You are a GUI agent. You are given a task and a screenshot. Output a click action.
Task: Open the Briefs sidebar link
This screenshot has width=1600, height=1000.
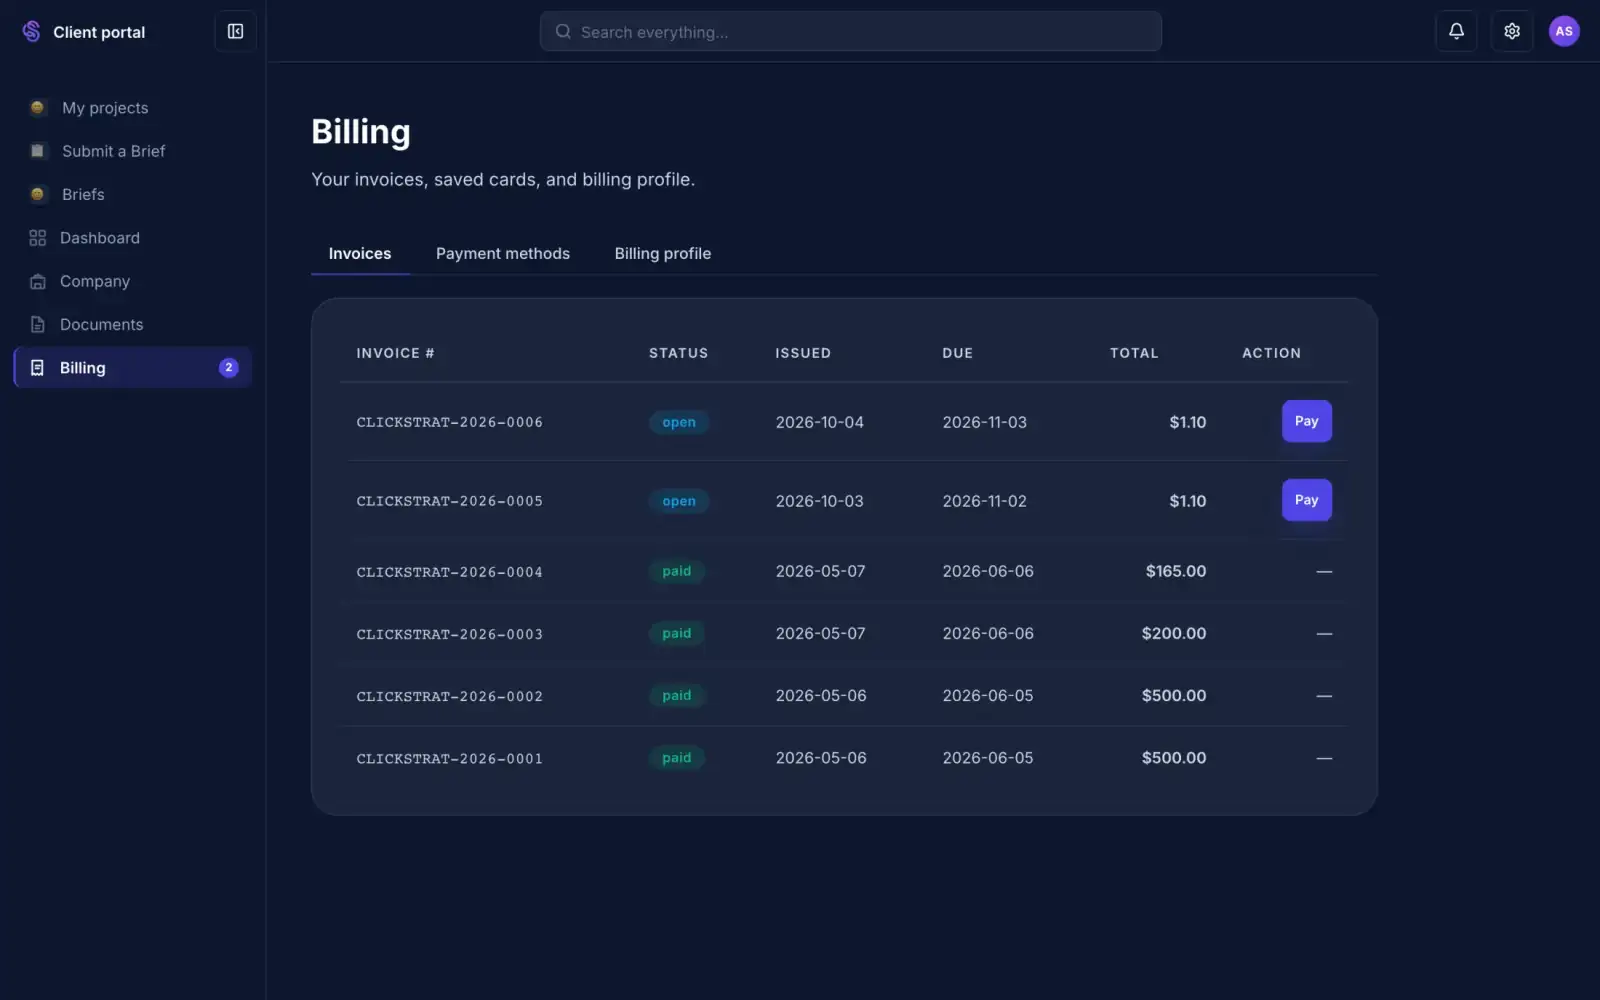point(132,194)
